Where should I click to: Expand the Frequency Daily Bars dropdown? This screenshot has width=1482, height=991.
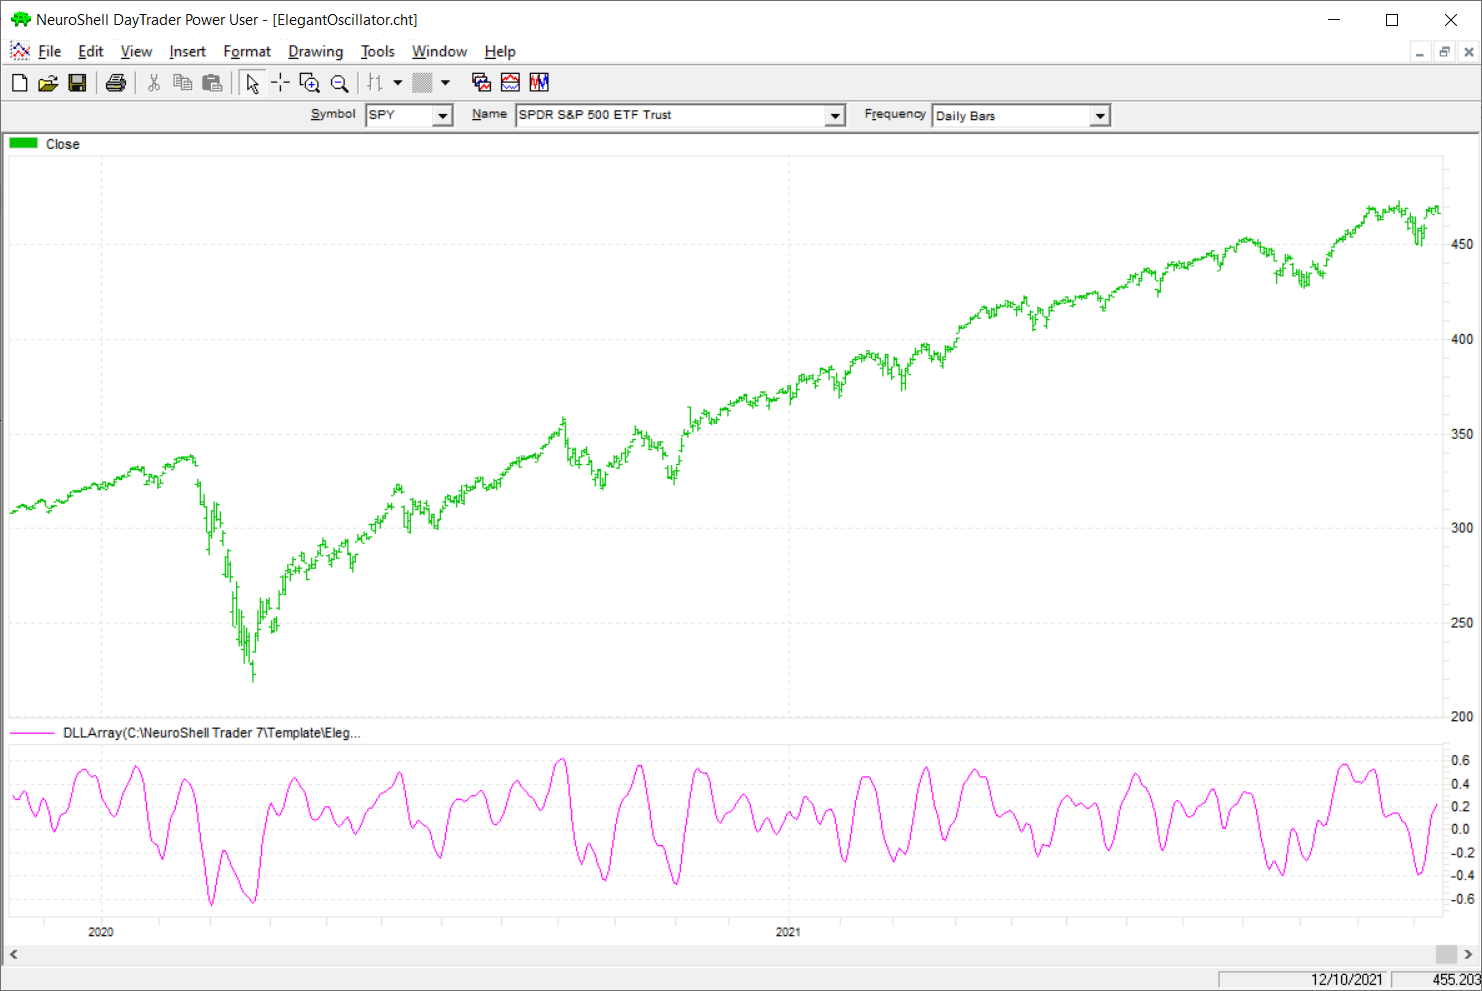(1100, 116)
